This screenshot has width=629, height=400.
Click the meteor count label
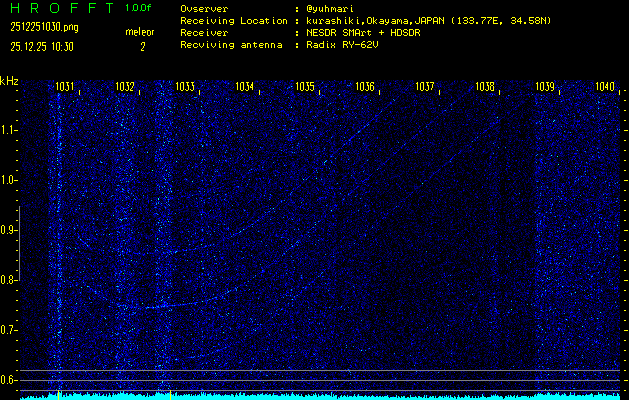pos(140,32)
